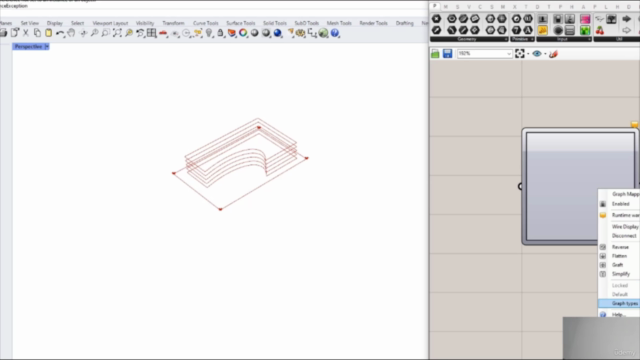The image size is (640, 360).
Task: Click the Paste clipboard icon
Action: tap(48, 33)
